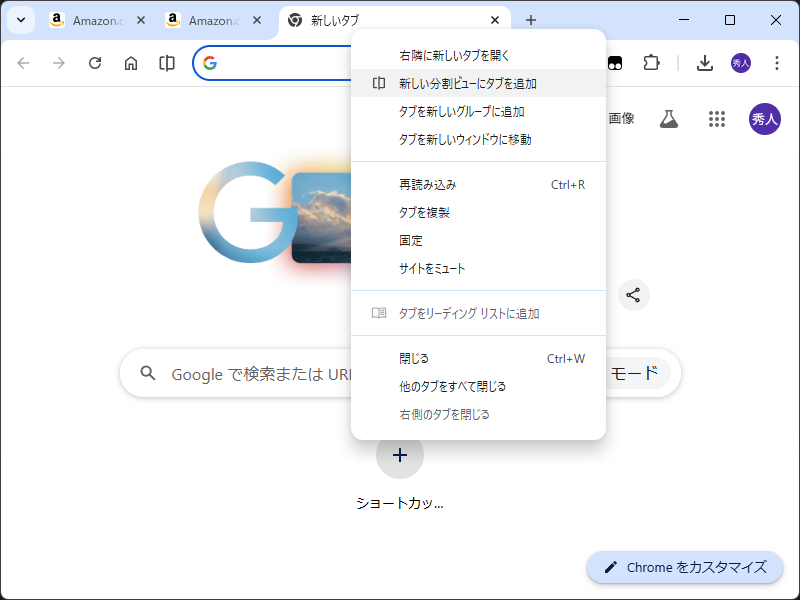
Task: Click the 秀人 profile avatar in the toolbar
Action: tap(741, 62)
